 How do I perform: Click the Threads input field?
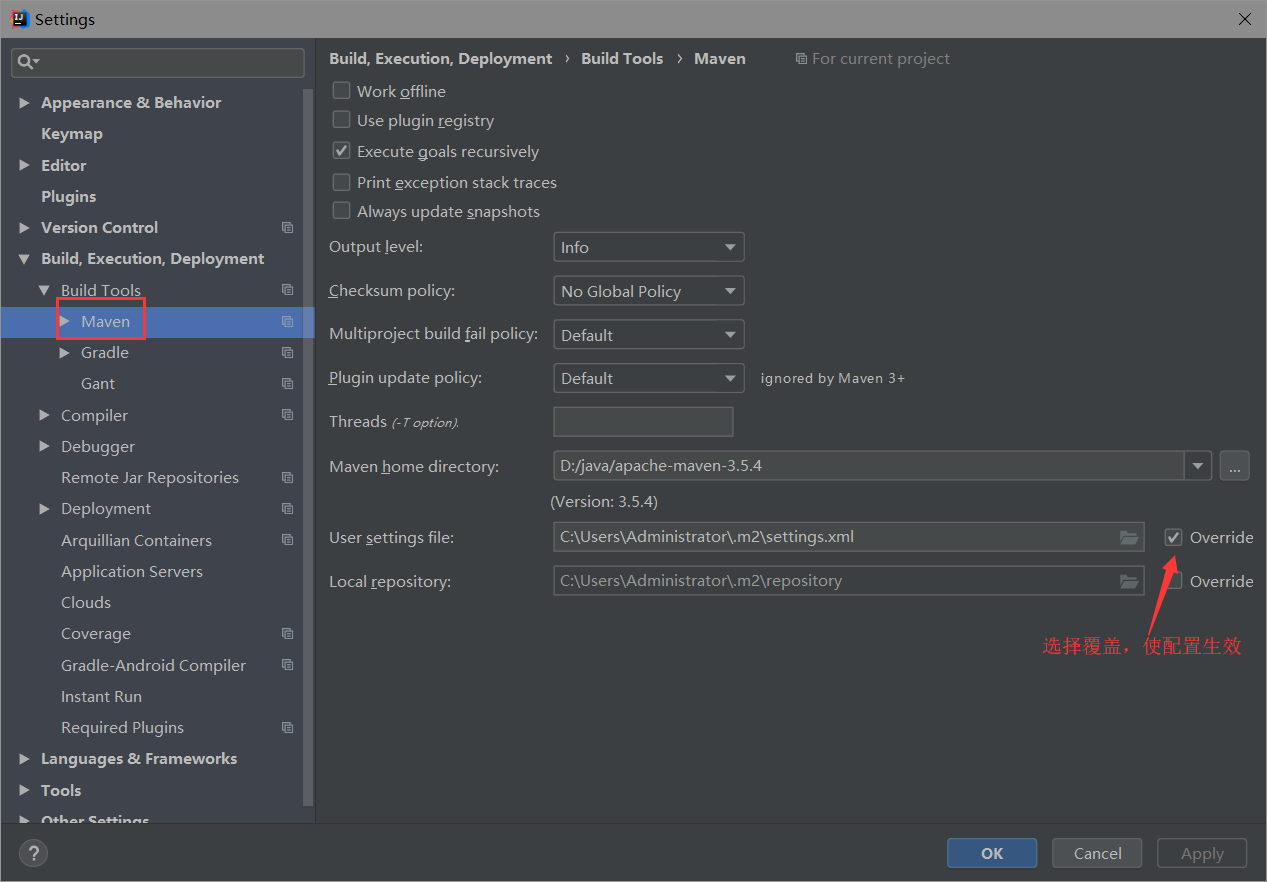click(x=643, y=422)
